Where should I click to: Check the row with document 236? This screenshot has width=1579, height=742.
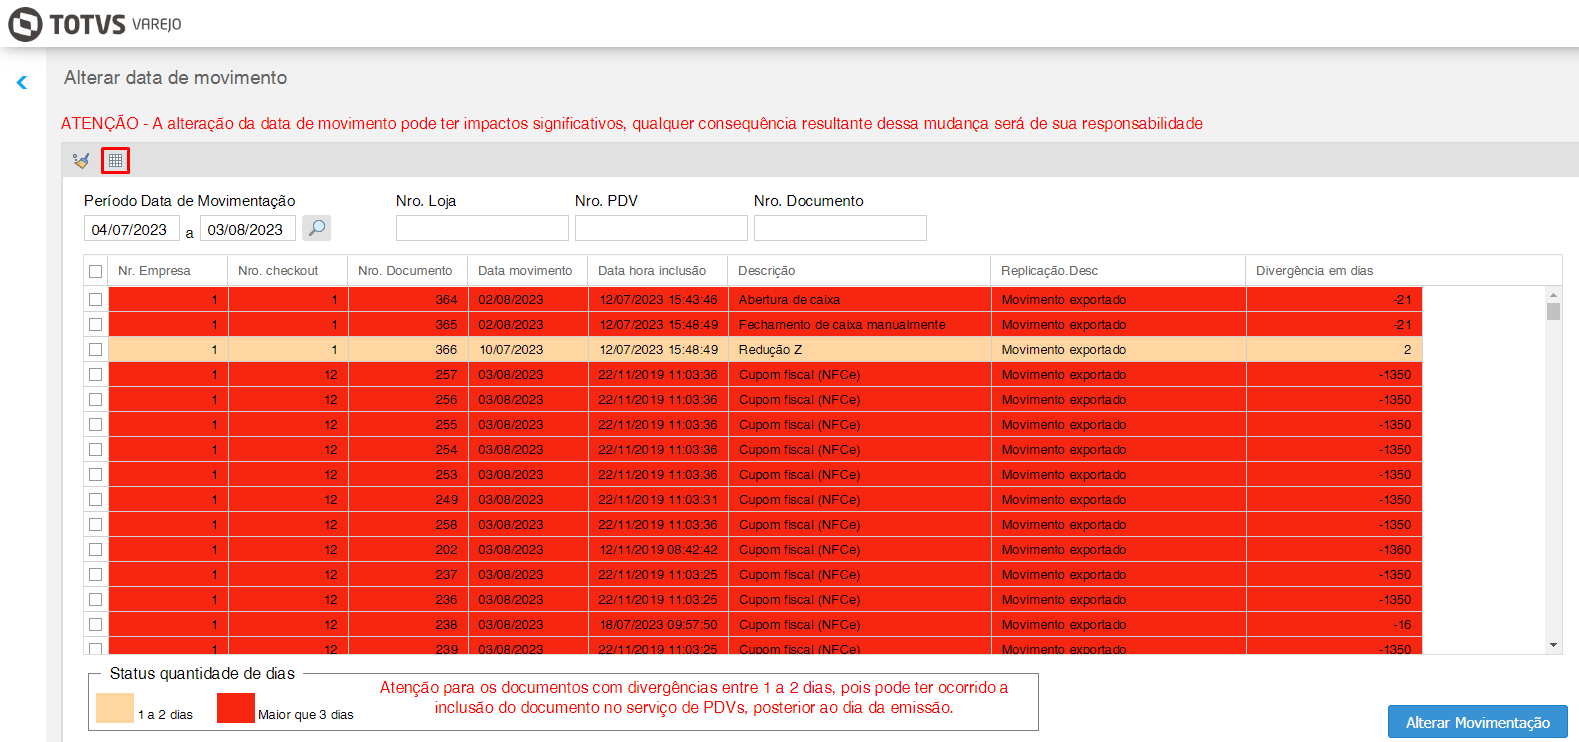click(x=95, y=599)
